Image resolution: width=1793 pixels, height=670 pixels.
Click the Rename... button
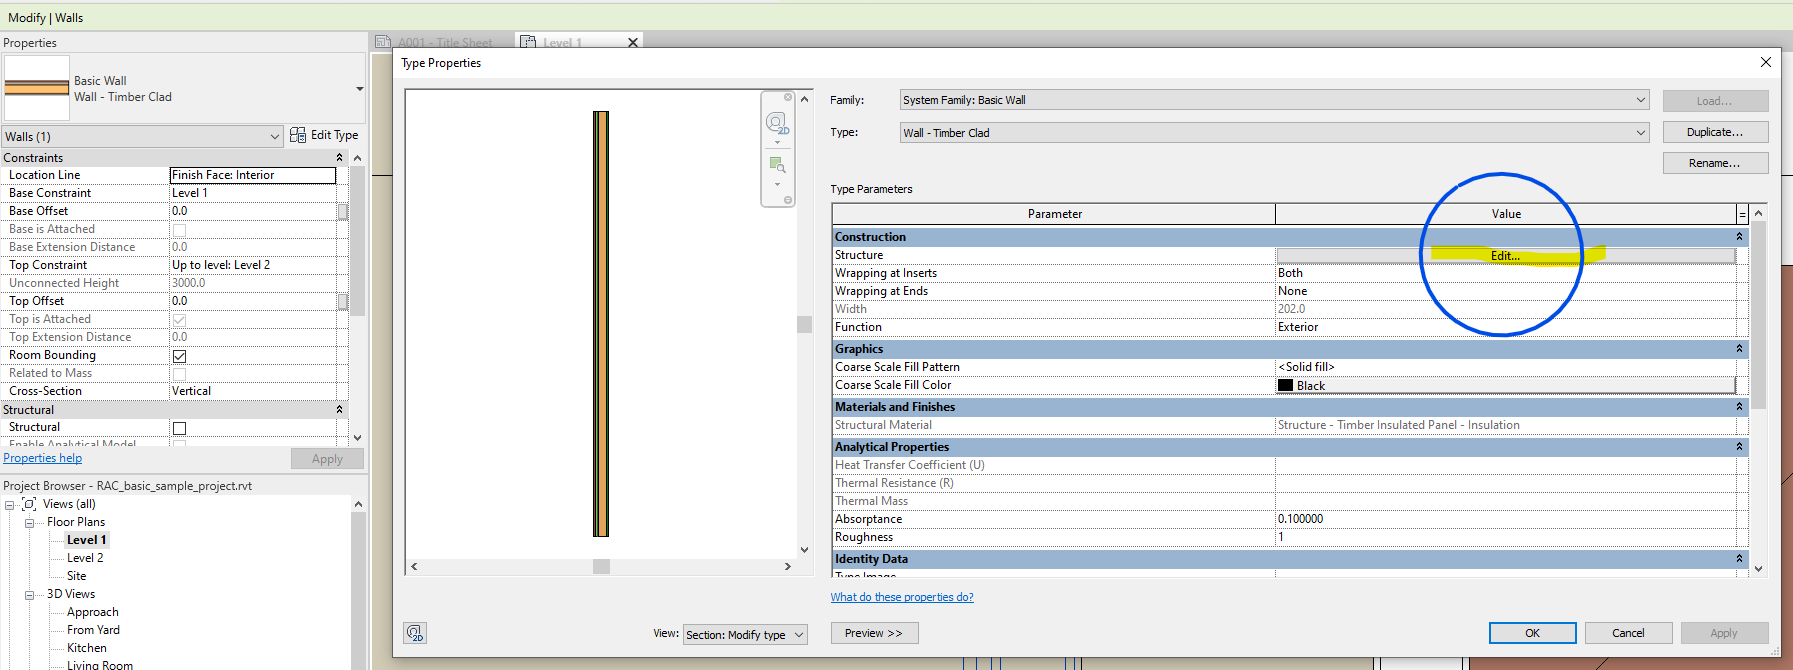point(1715,163)
